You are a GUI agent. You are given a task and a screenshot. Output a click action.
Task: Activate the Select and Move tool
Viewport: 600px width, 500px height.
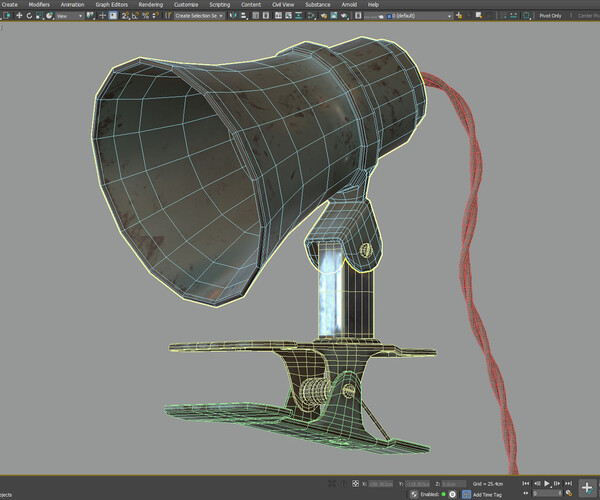19,16
